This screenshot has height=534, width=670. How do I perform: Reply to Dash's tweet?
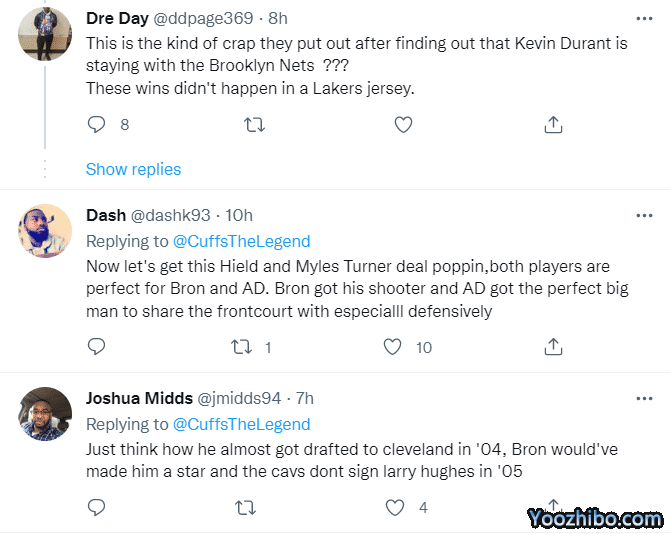coord(97,347)
